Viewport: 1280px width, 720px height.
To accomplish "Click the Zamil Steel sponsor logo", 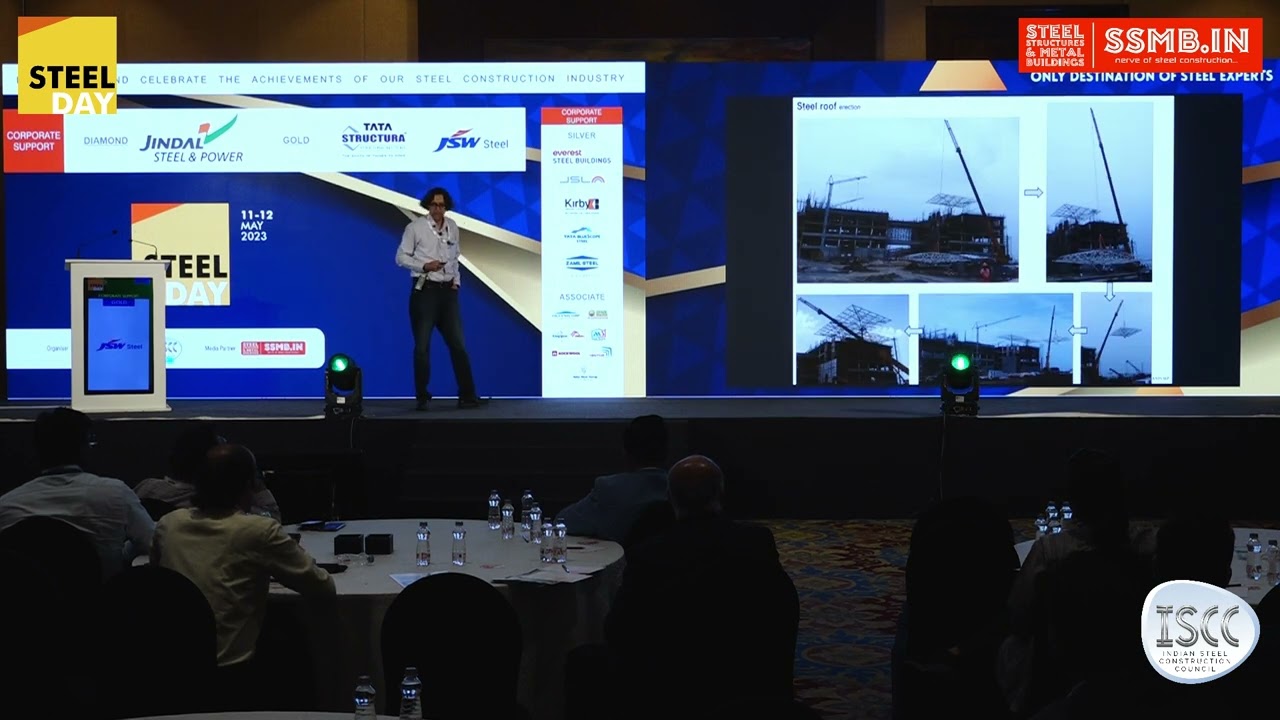I will pyautogui.click(x=582, y=263).
